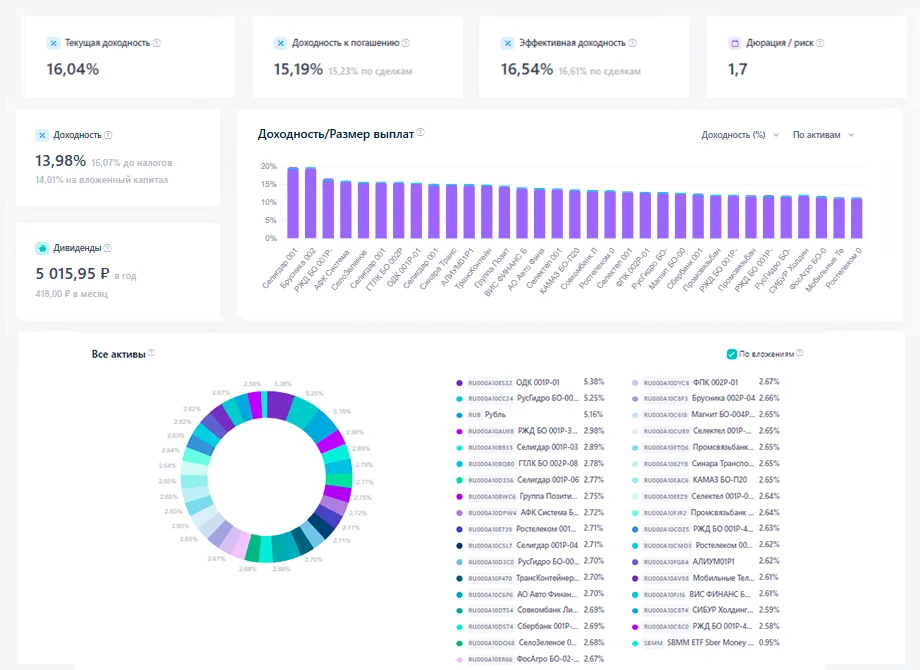The image size is (920, 670).
Task: Click help icon beside Доходность к погашению
Action: (406, 43)
